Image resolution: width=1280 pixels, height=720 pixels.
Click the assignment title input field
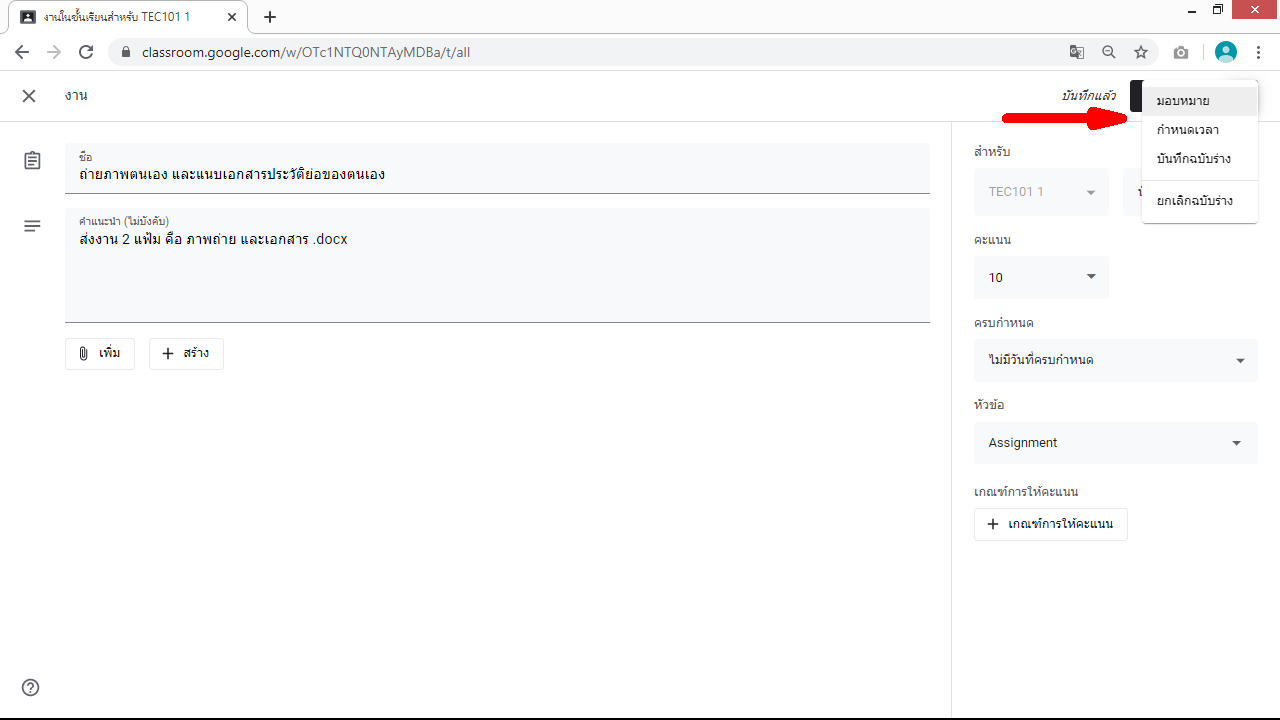[497, 174]
